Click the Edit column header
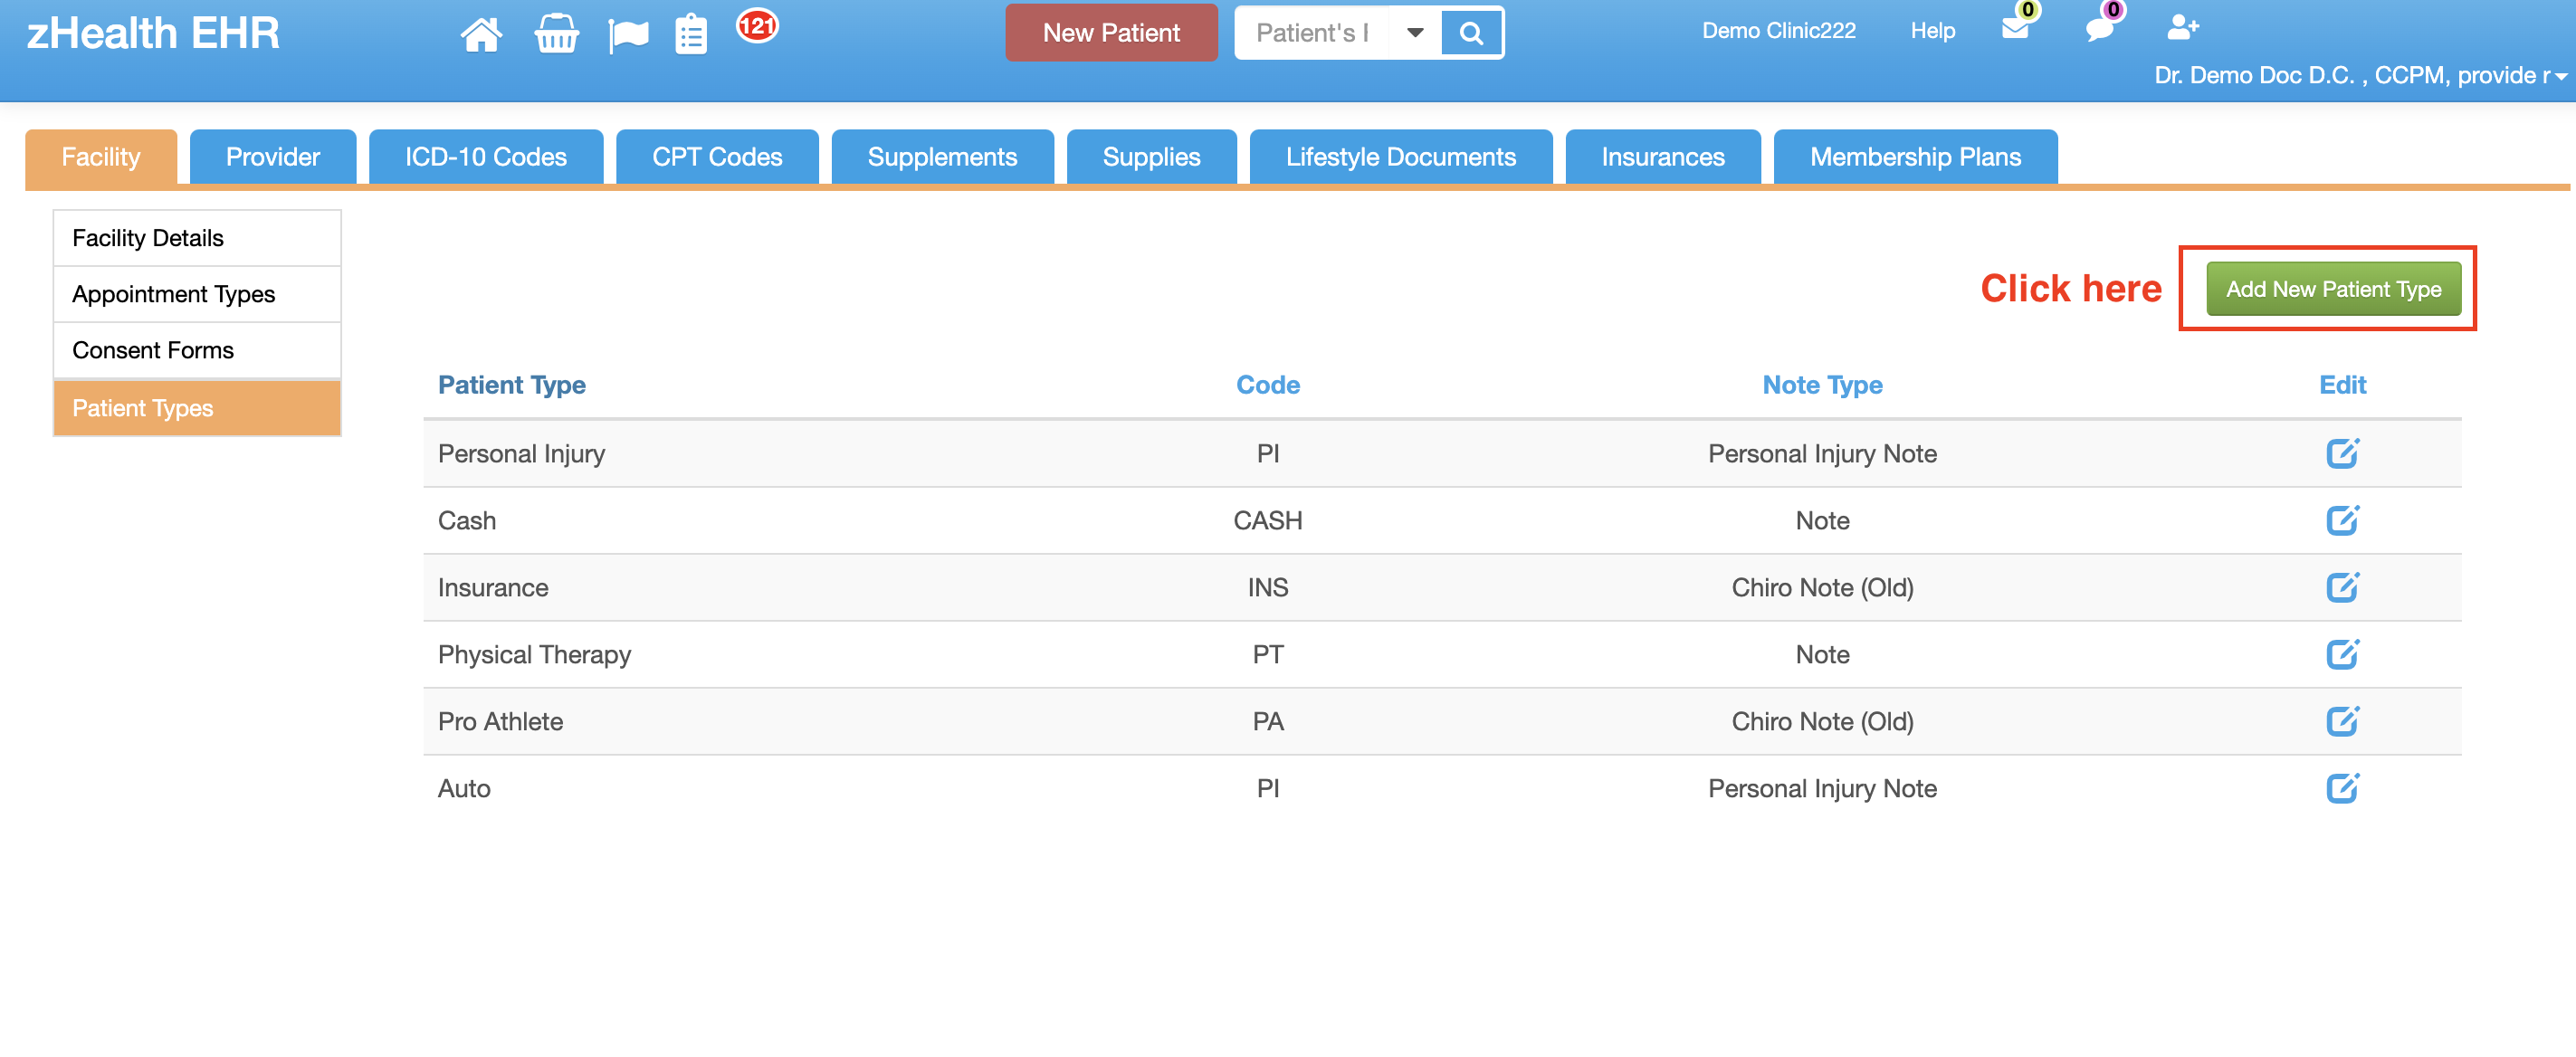The height and width of the screenshot is (1057, 2576). [x=2342, y=385]
